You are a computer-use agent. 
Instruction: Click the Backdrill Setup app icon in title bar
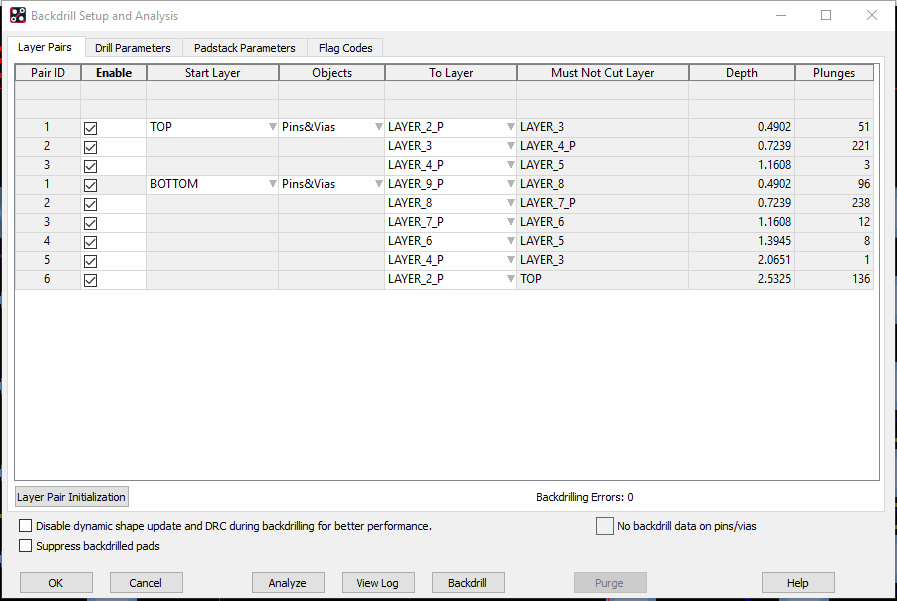(x=18, y=15)
